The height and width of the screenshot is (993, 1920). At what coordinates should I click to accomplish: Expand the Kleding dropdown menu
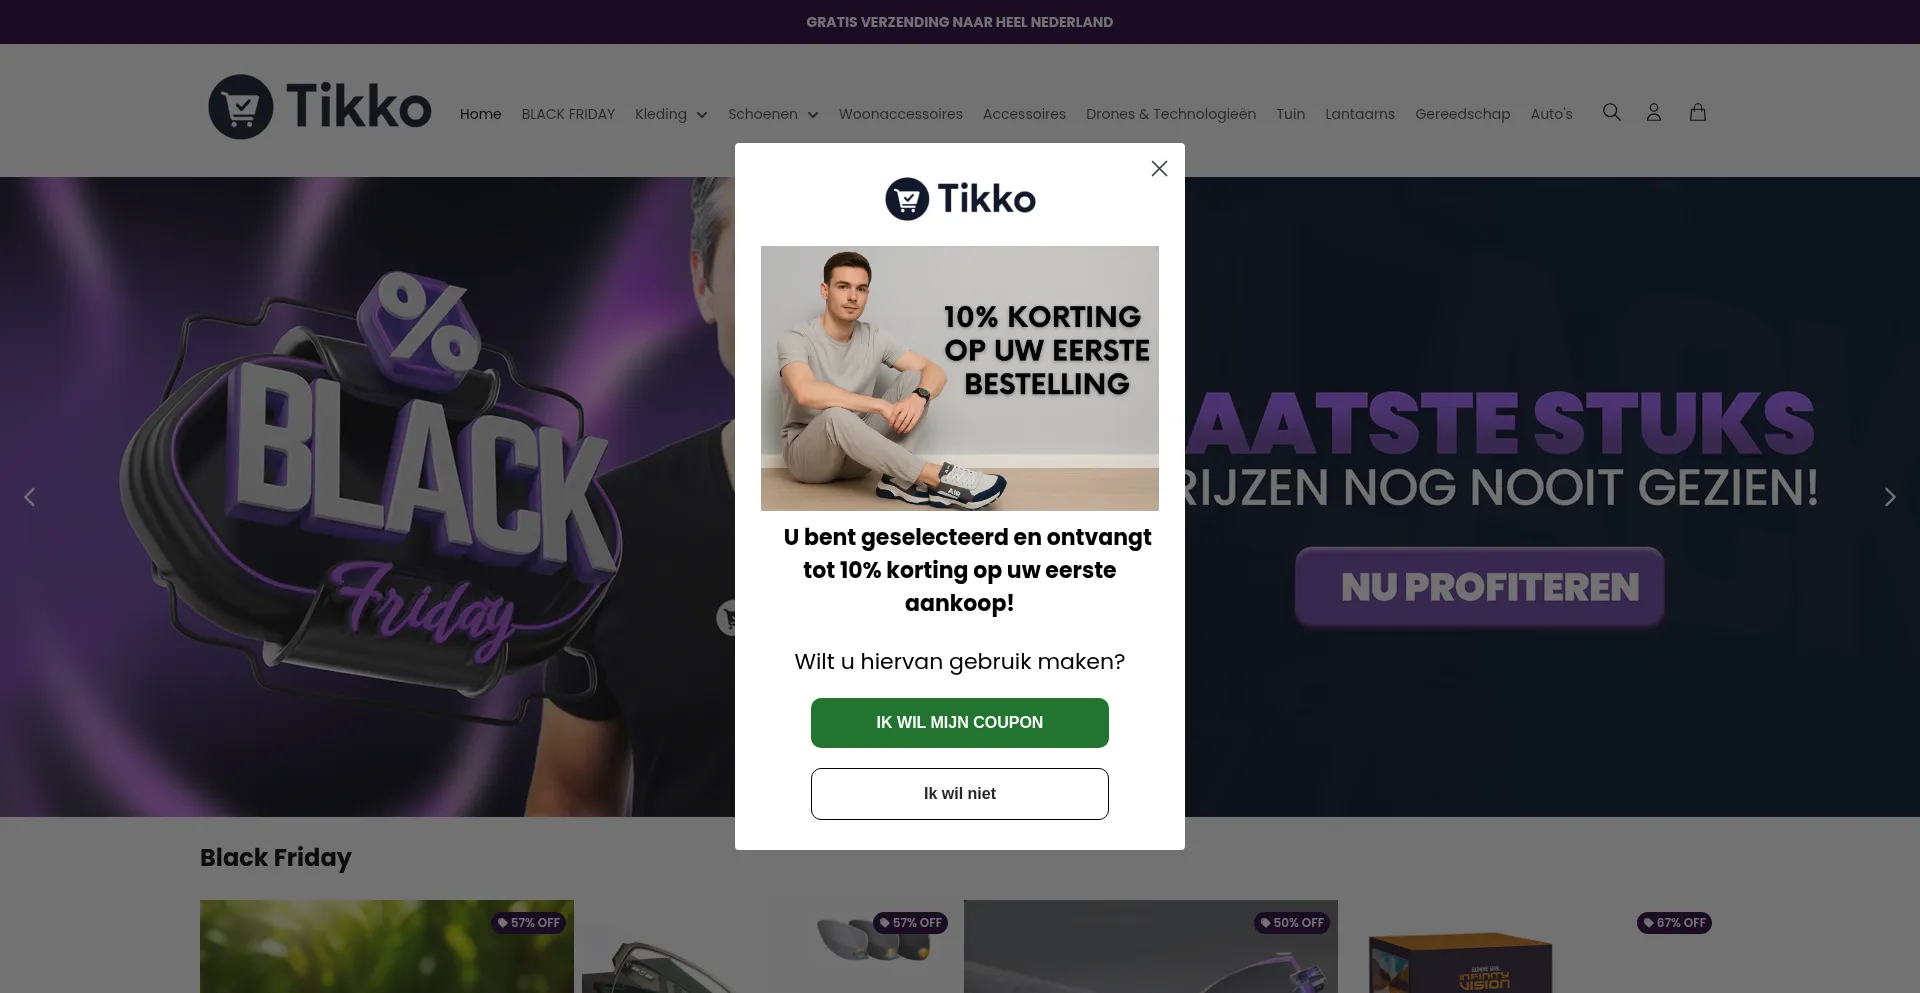click(x=671, y=114)
